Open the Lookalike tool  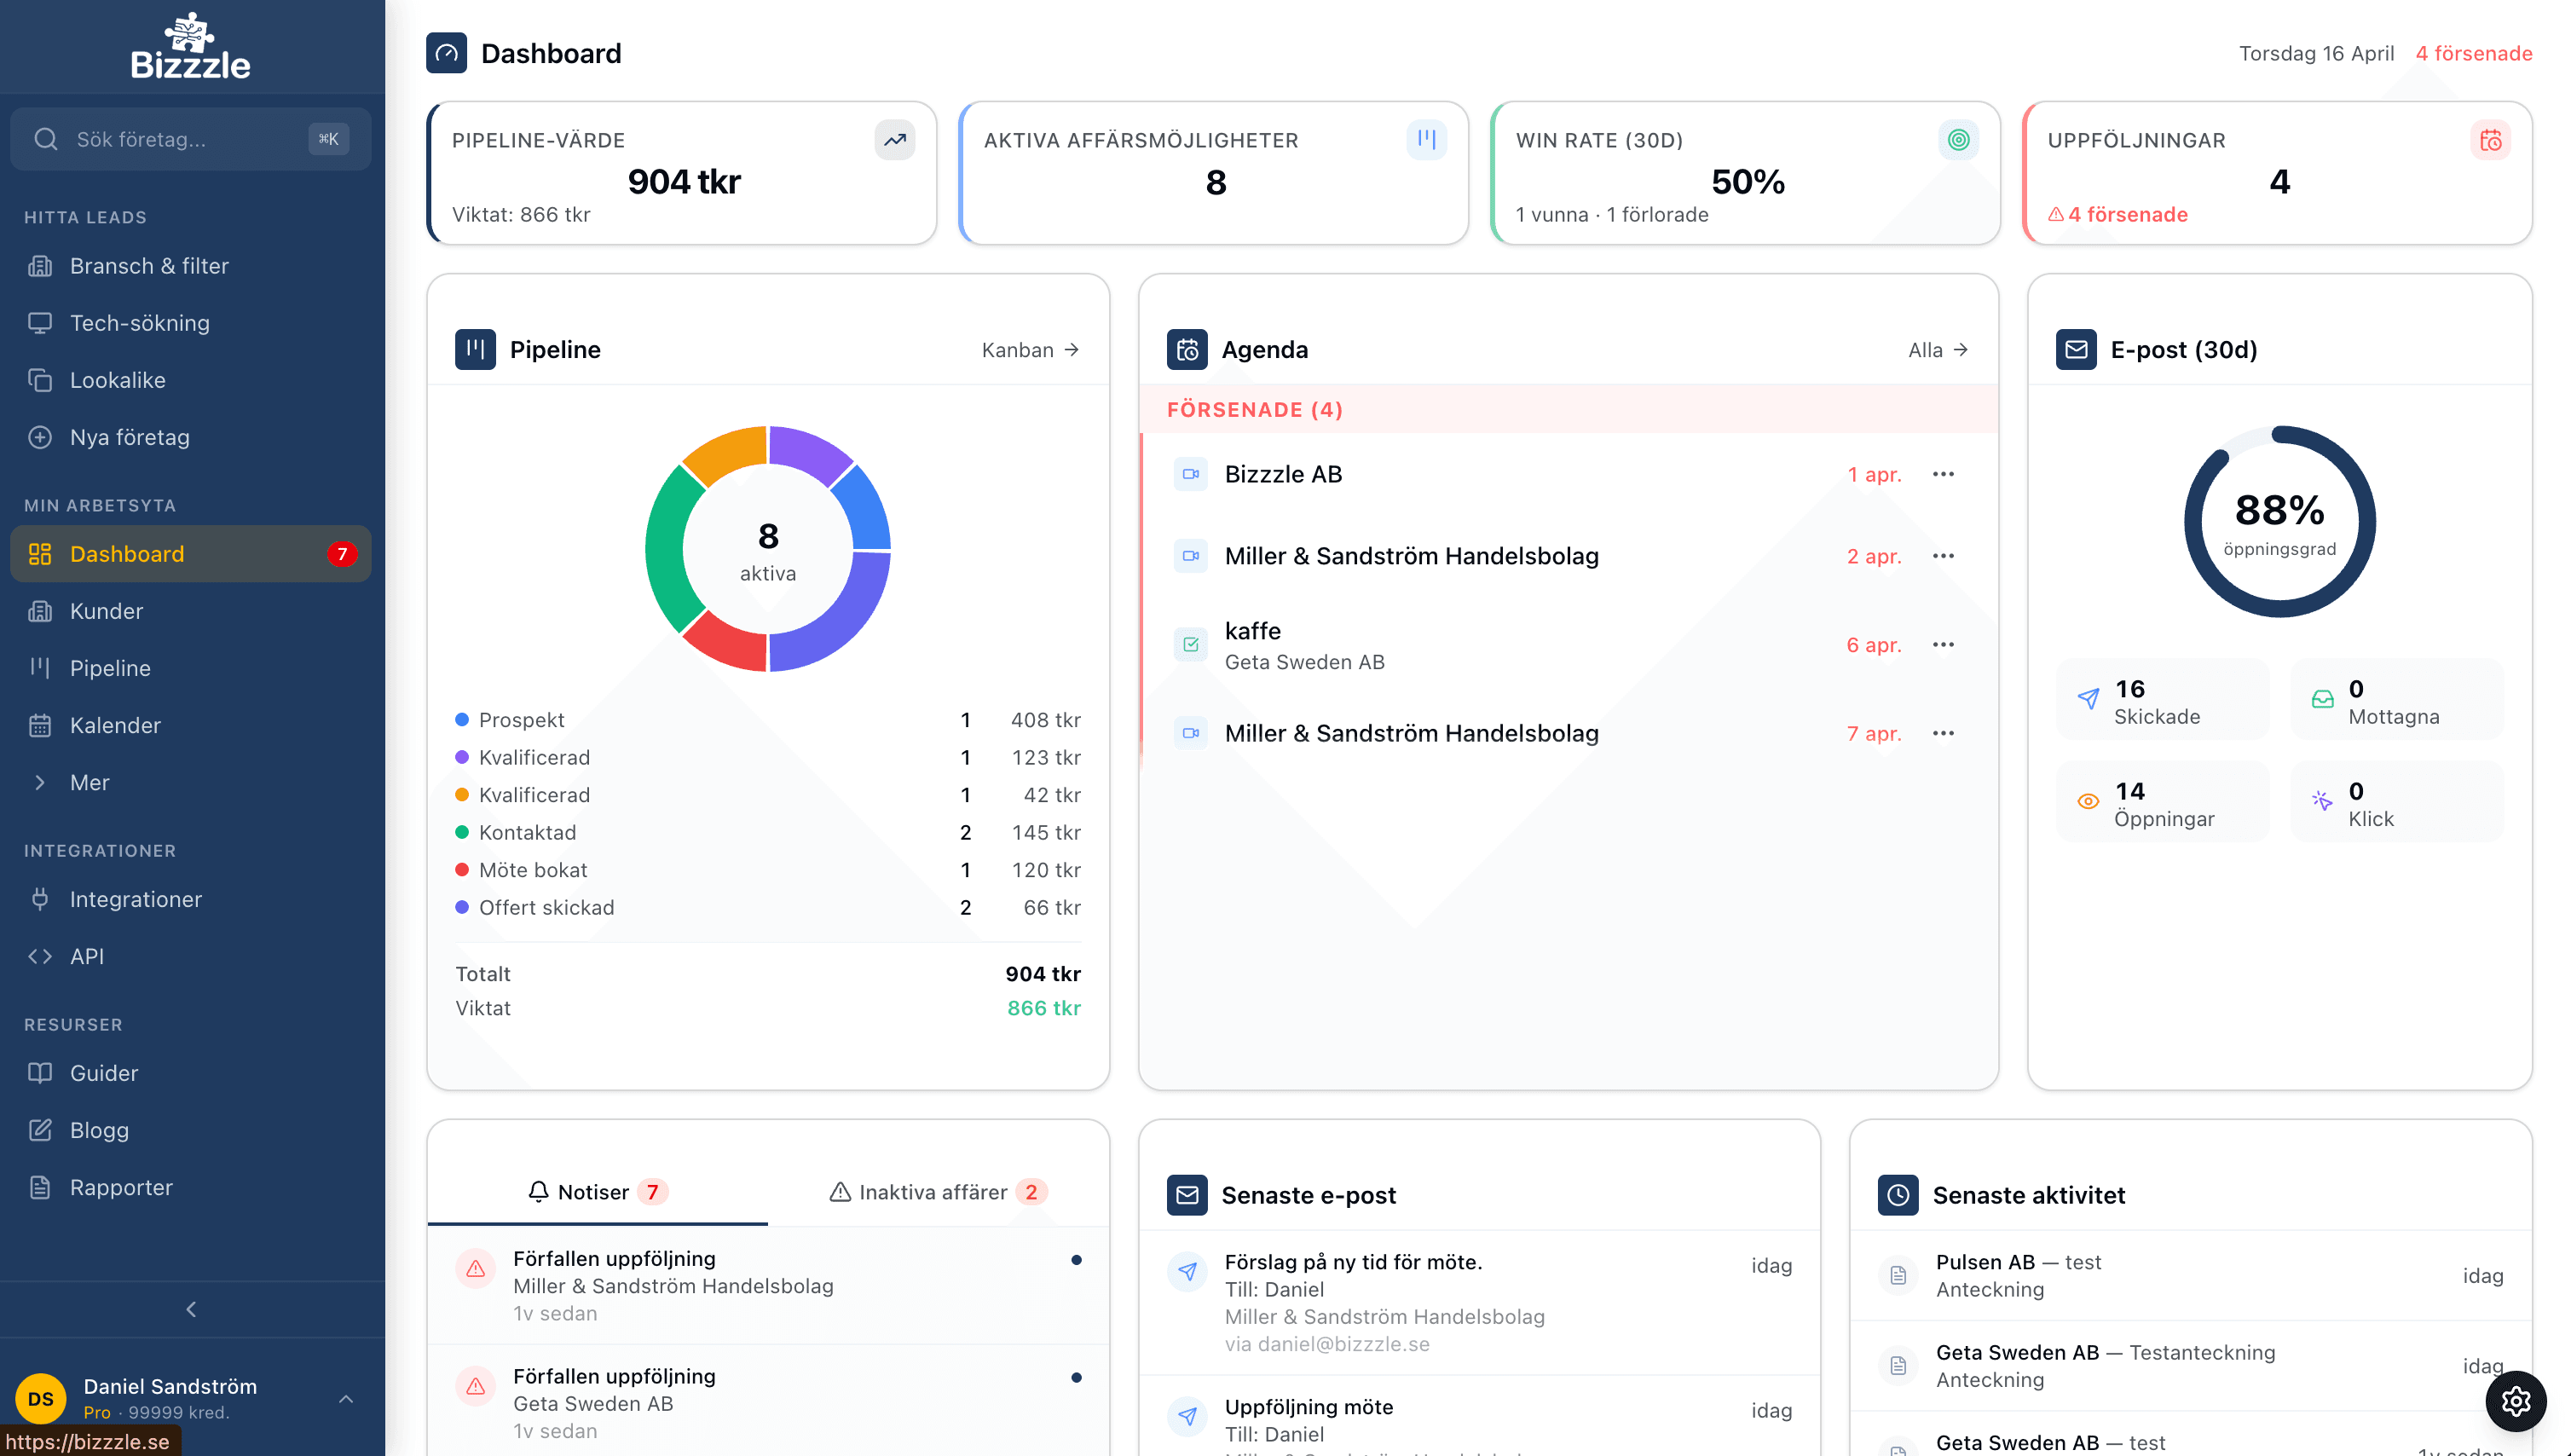(x=118, y=380)
